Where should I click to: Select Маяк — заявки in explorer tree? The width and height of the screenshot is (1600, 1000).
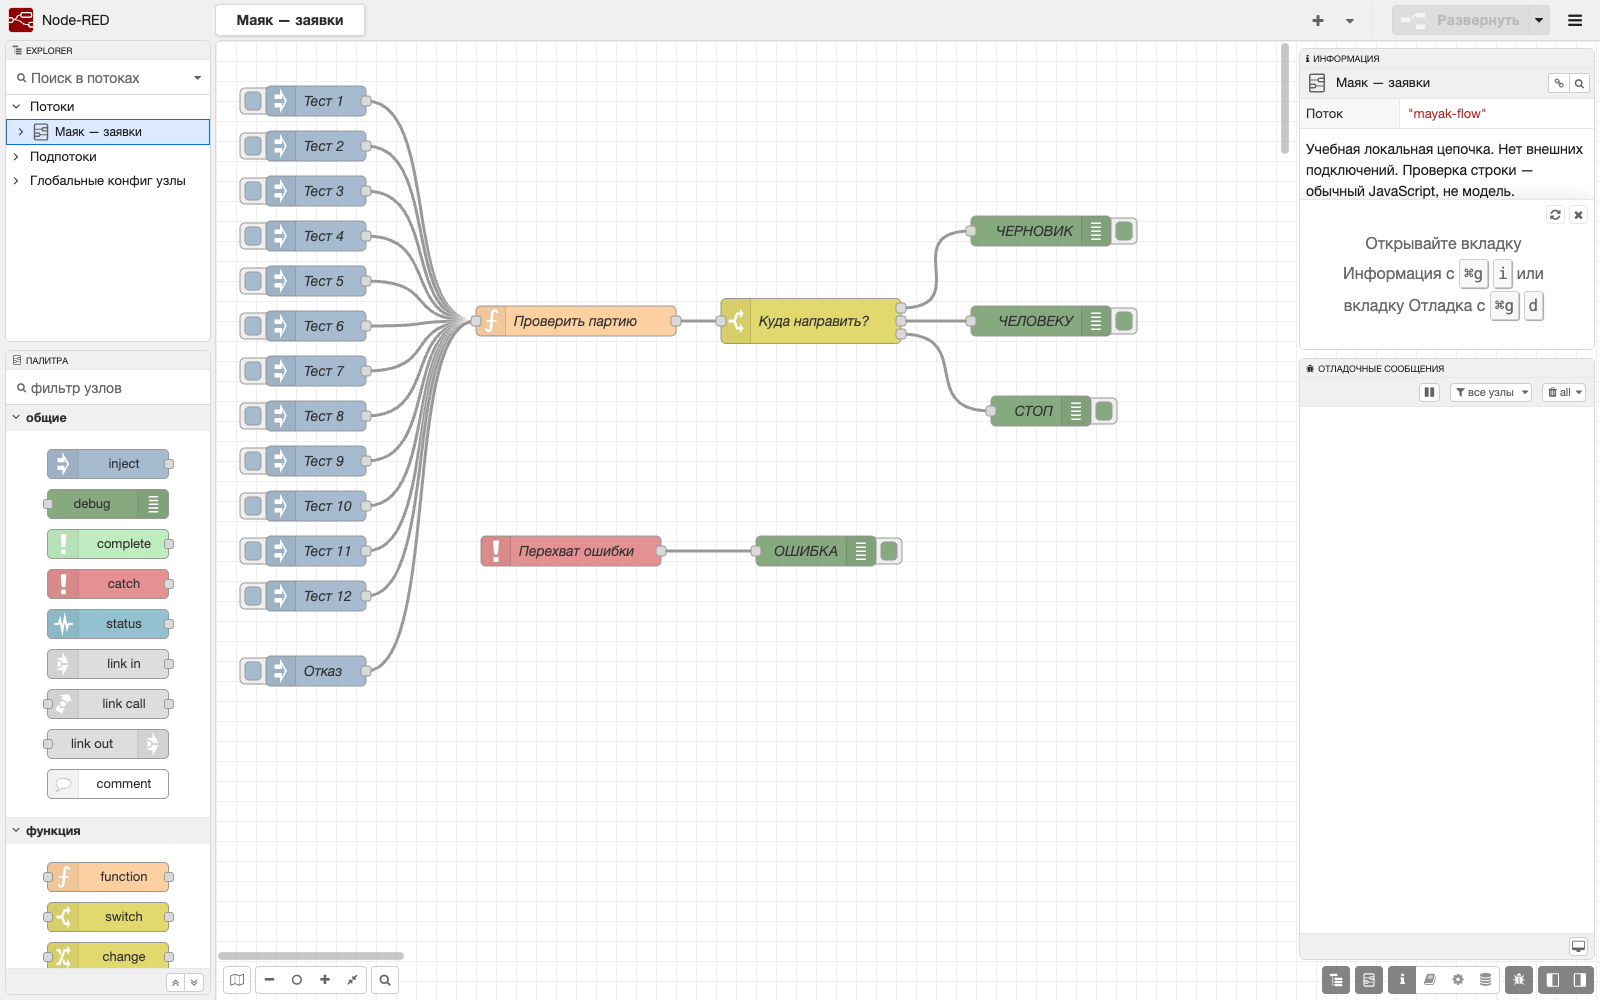[x=108, y=132]
